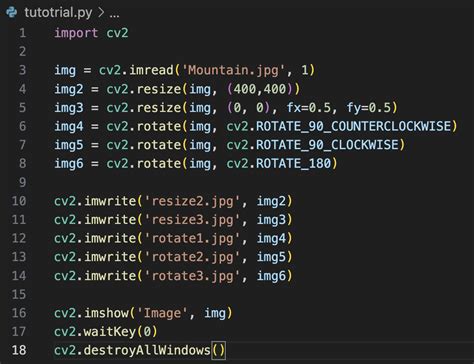Click 'ROTATE_180' constant on line 8
The image size is (474, 364).
click(293, 164)
